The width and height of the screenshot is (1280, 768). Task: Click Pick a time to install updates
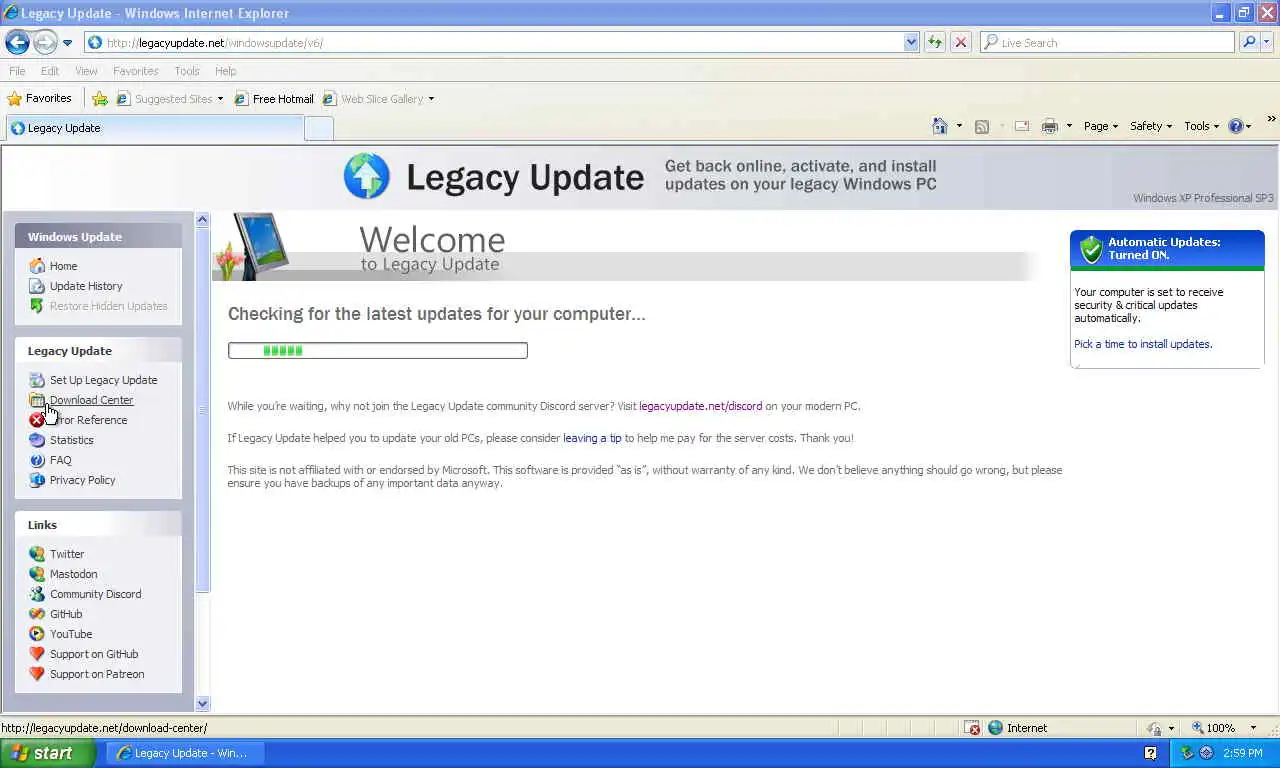[x=1143, y=344]
